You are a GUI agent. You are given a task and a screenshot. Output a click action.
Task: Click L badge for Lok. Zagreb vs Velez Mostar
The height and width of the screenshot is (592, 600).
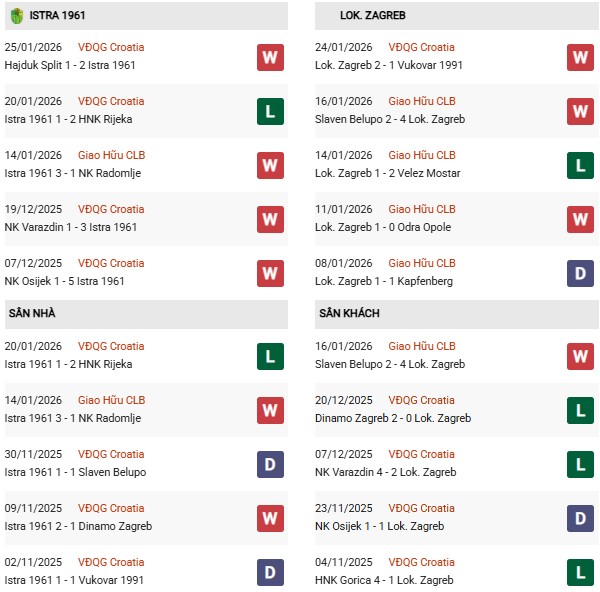click(x=580, y=165)
